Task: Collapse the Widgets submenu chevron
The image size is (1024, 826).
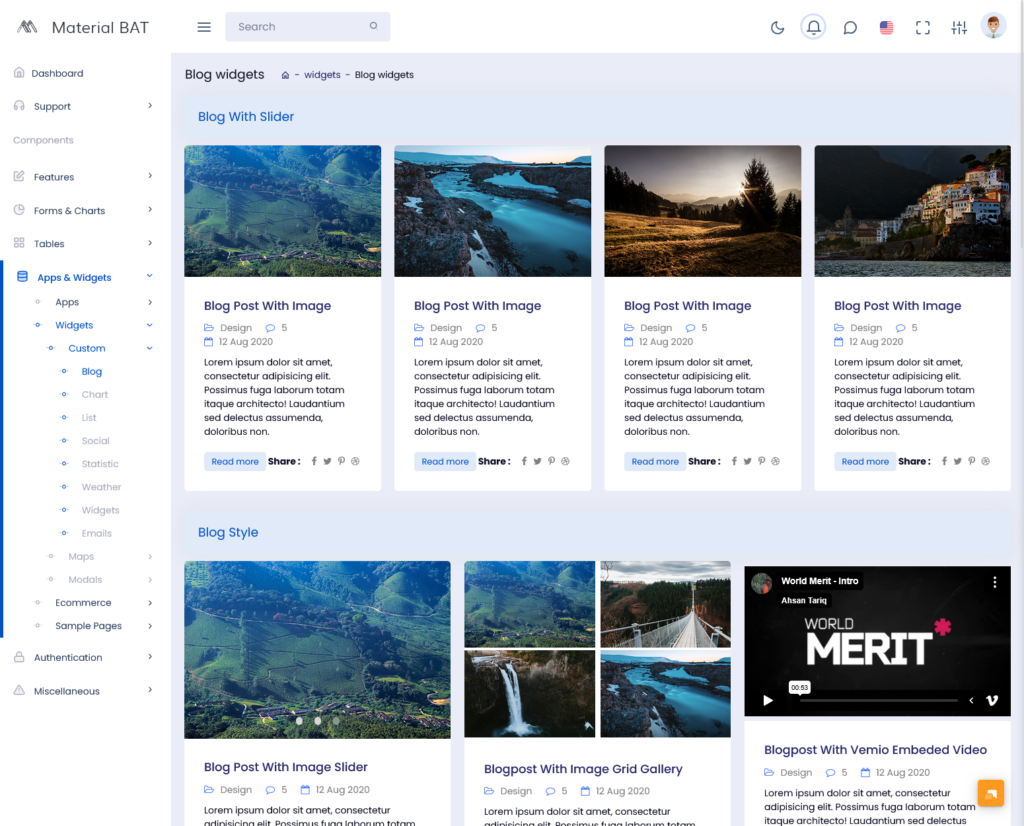Action: tap(150, 325)
